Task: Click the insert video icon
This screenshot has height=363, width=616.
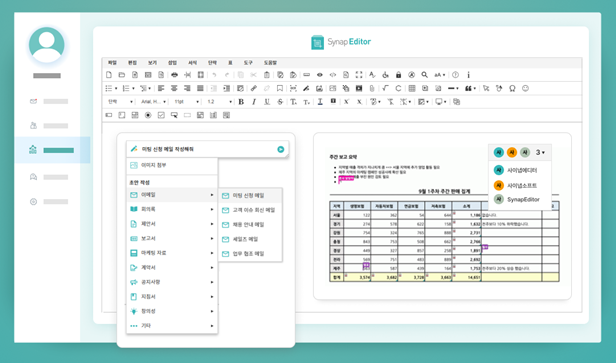Action: tap(359, 88)
